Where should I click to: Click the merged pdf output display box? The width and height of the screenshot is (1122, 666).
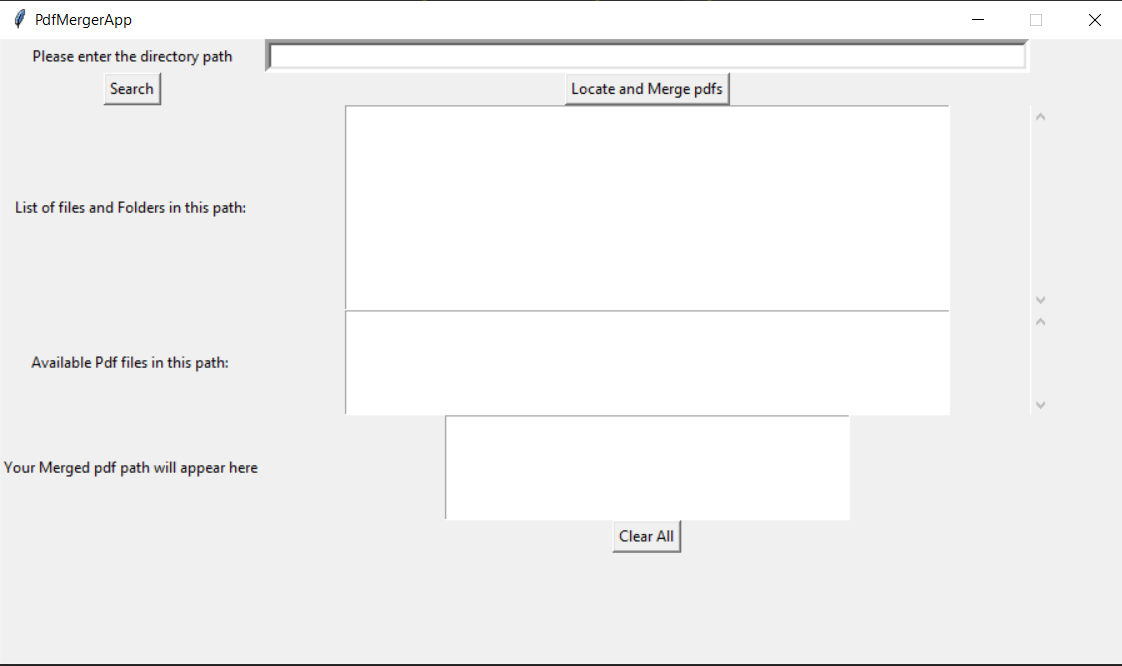(646, 467)
